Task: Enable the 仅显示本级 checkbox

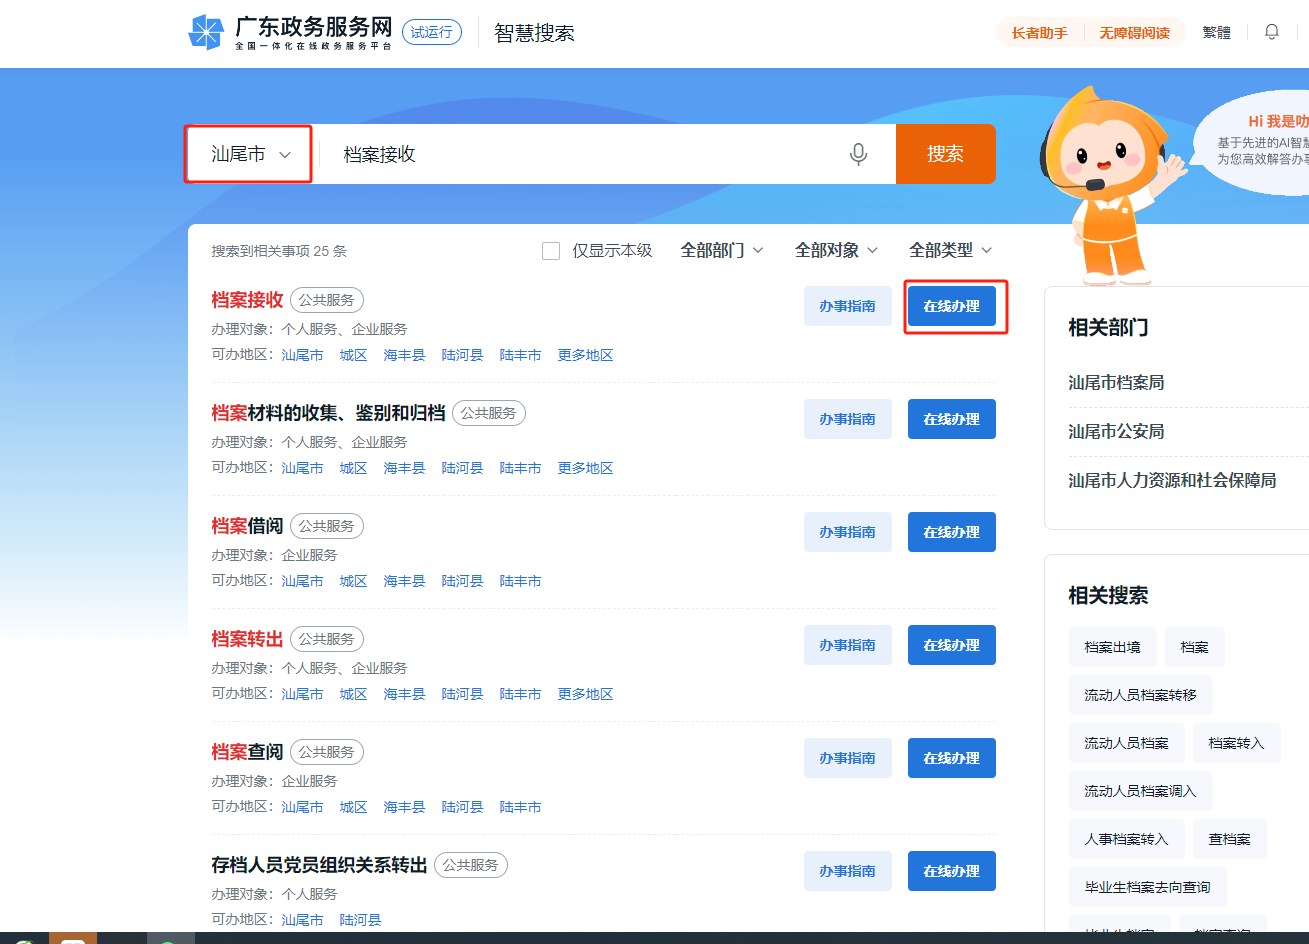Action: 551,250
